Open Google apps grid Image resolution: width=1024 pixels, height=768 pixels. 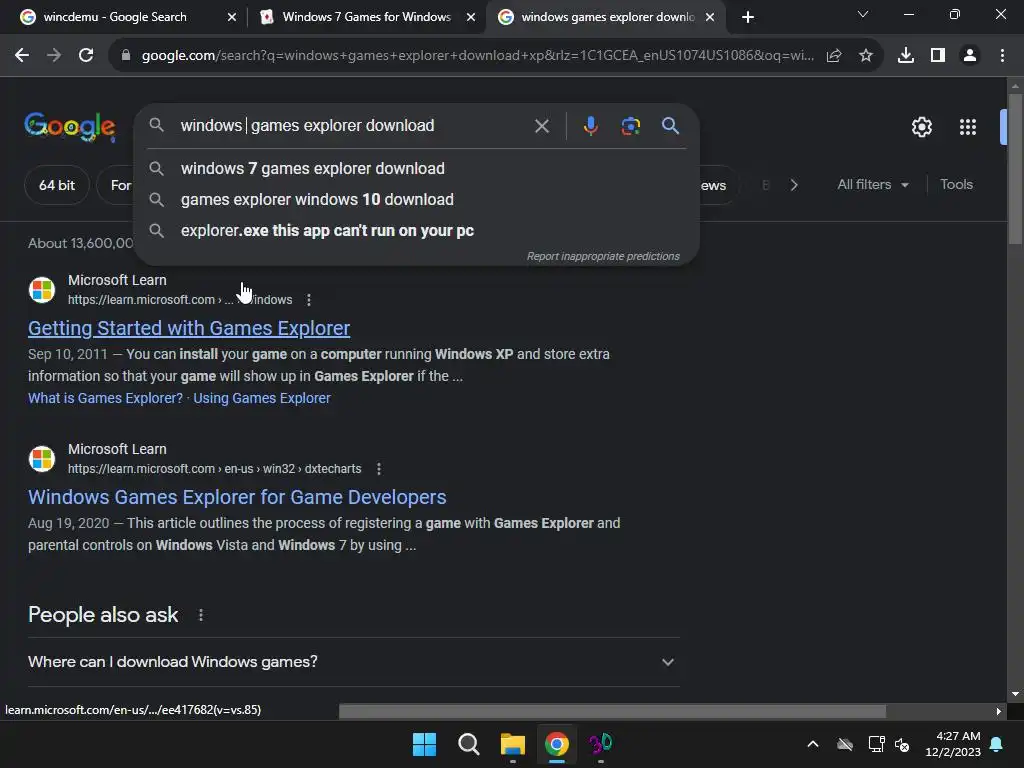[x=968, y=127]
